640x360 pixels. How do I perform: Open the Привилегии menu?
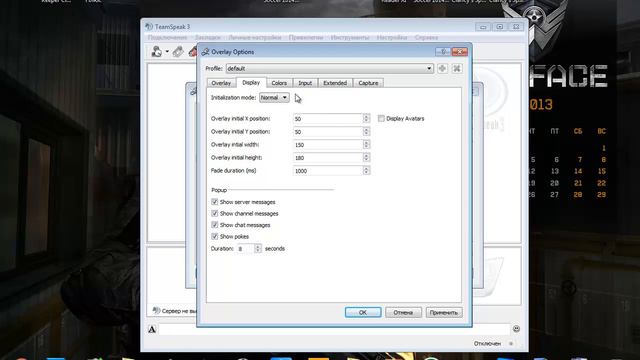(306, 38)
